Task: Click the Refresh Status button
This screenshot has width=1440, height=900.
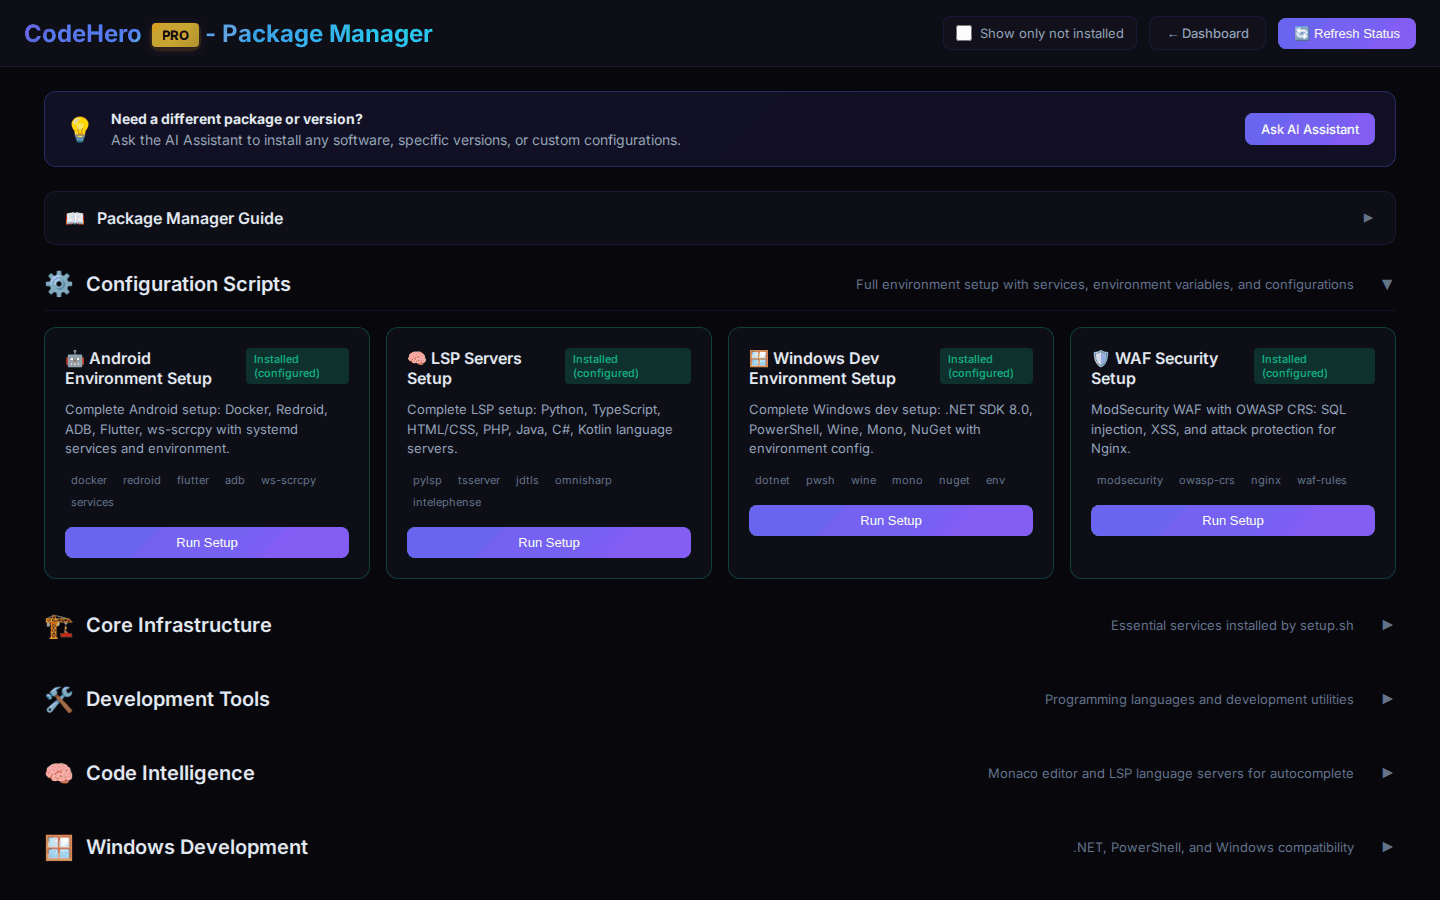Action: (x=1346, y=33)
